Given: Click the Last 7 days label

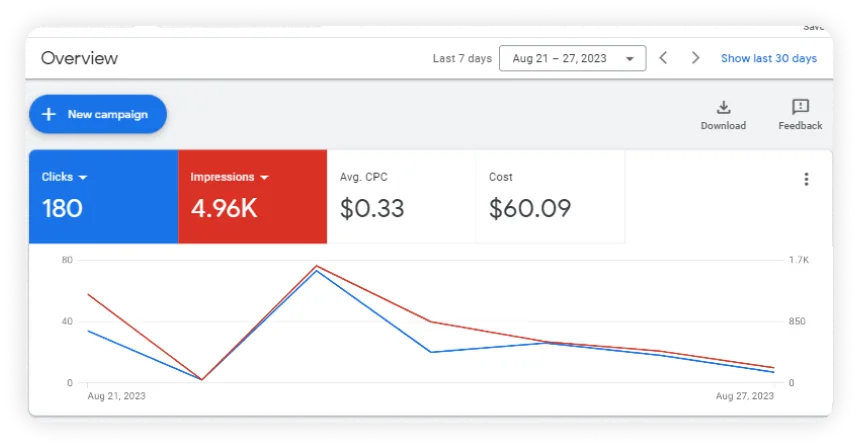Looking at the screenshot, I should [462, 58].
